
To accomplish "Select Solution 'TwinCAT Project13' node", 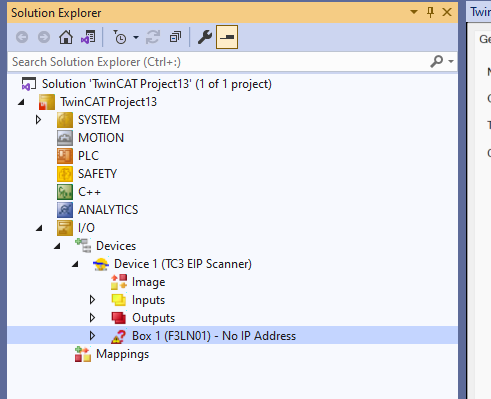I will click(157, 84).
